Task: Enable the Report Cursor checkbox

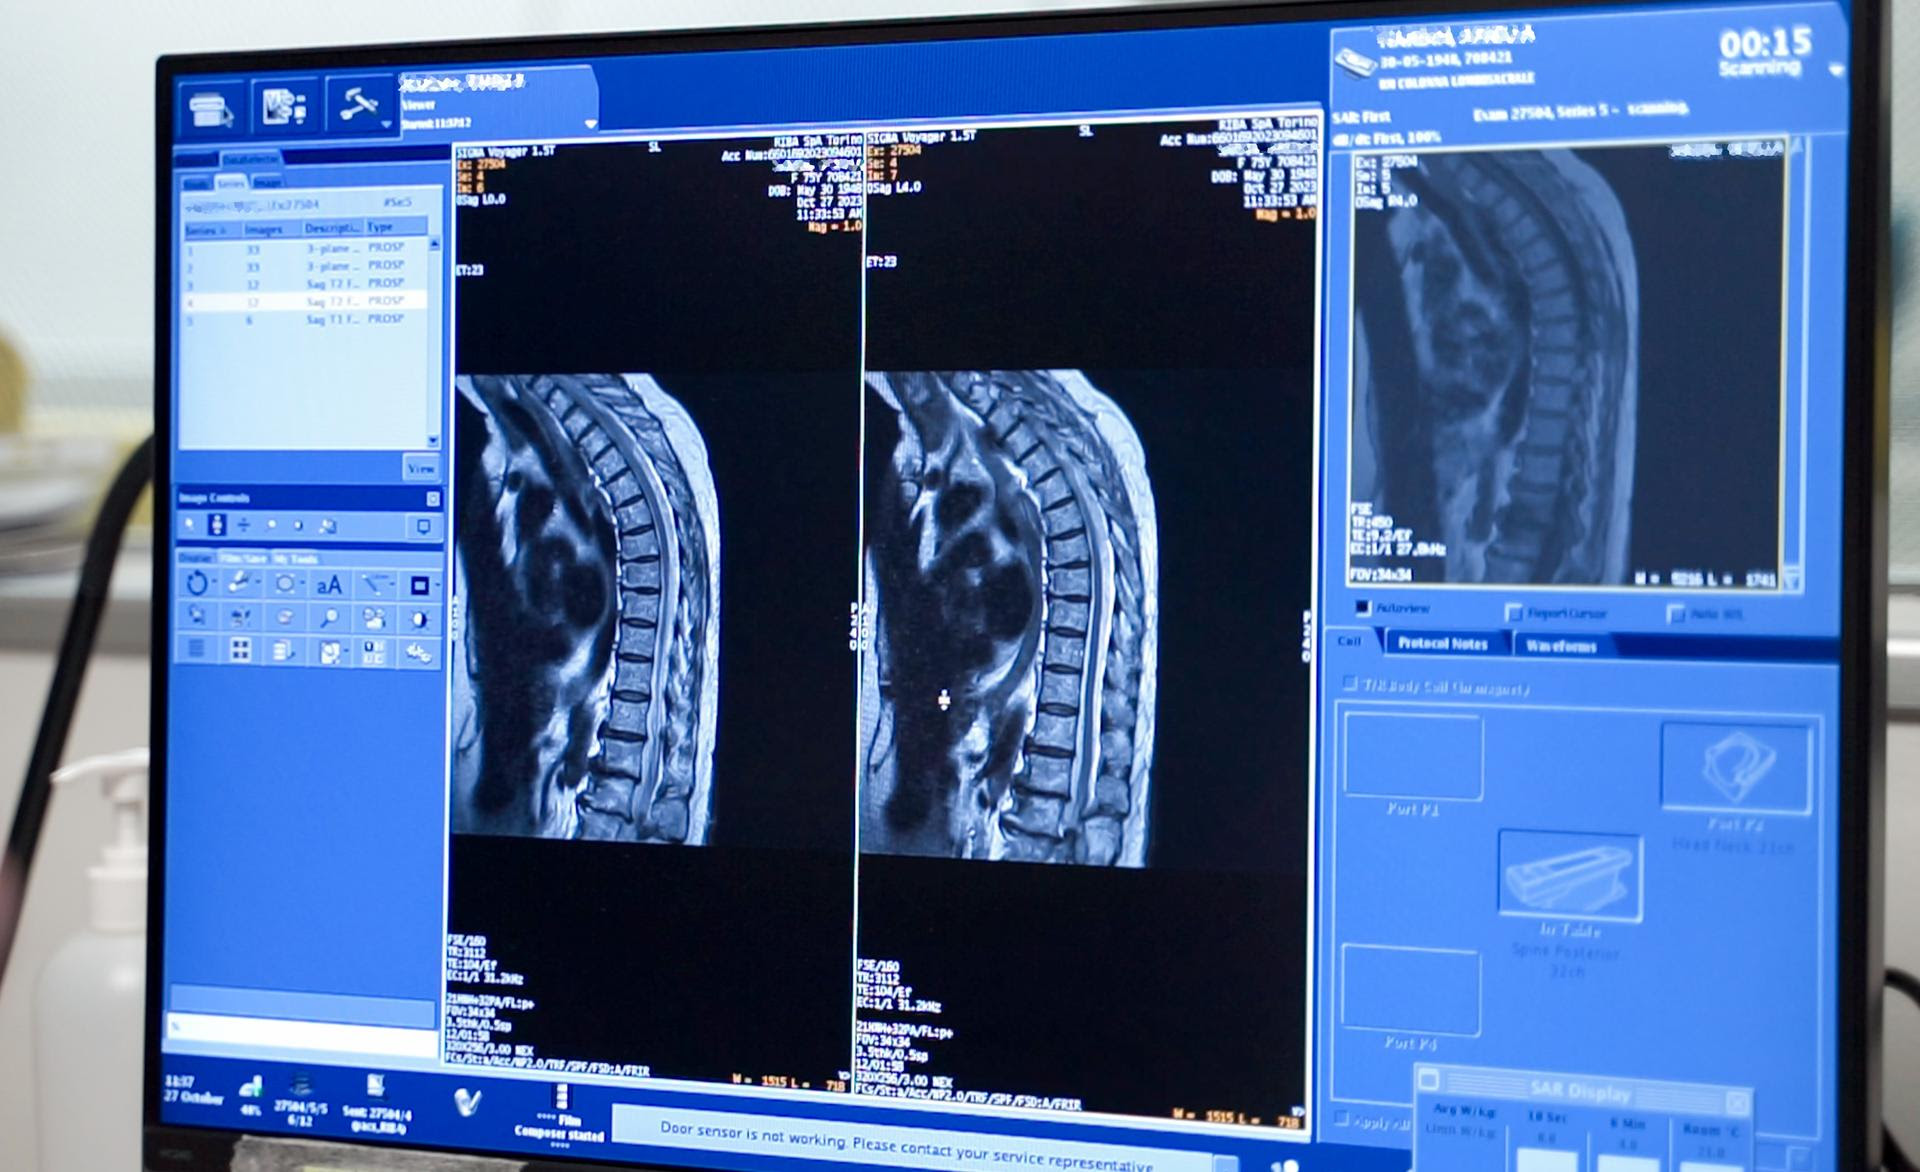Action: pos(1512,608)
